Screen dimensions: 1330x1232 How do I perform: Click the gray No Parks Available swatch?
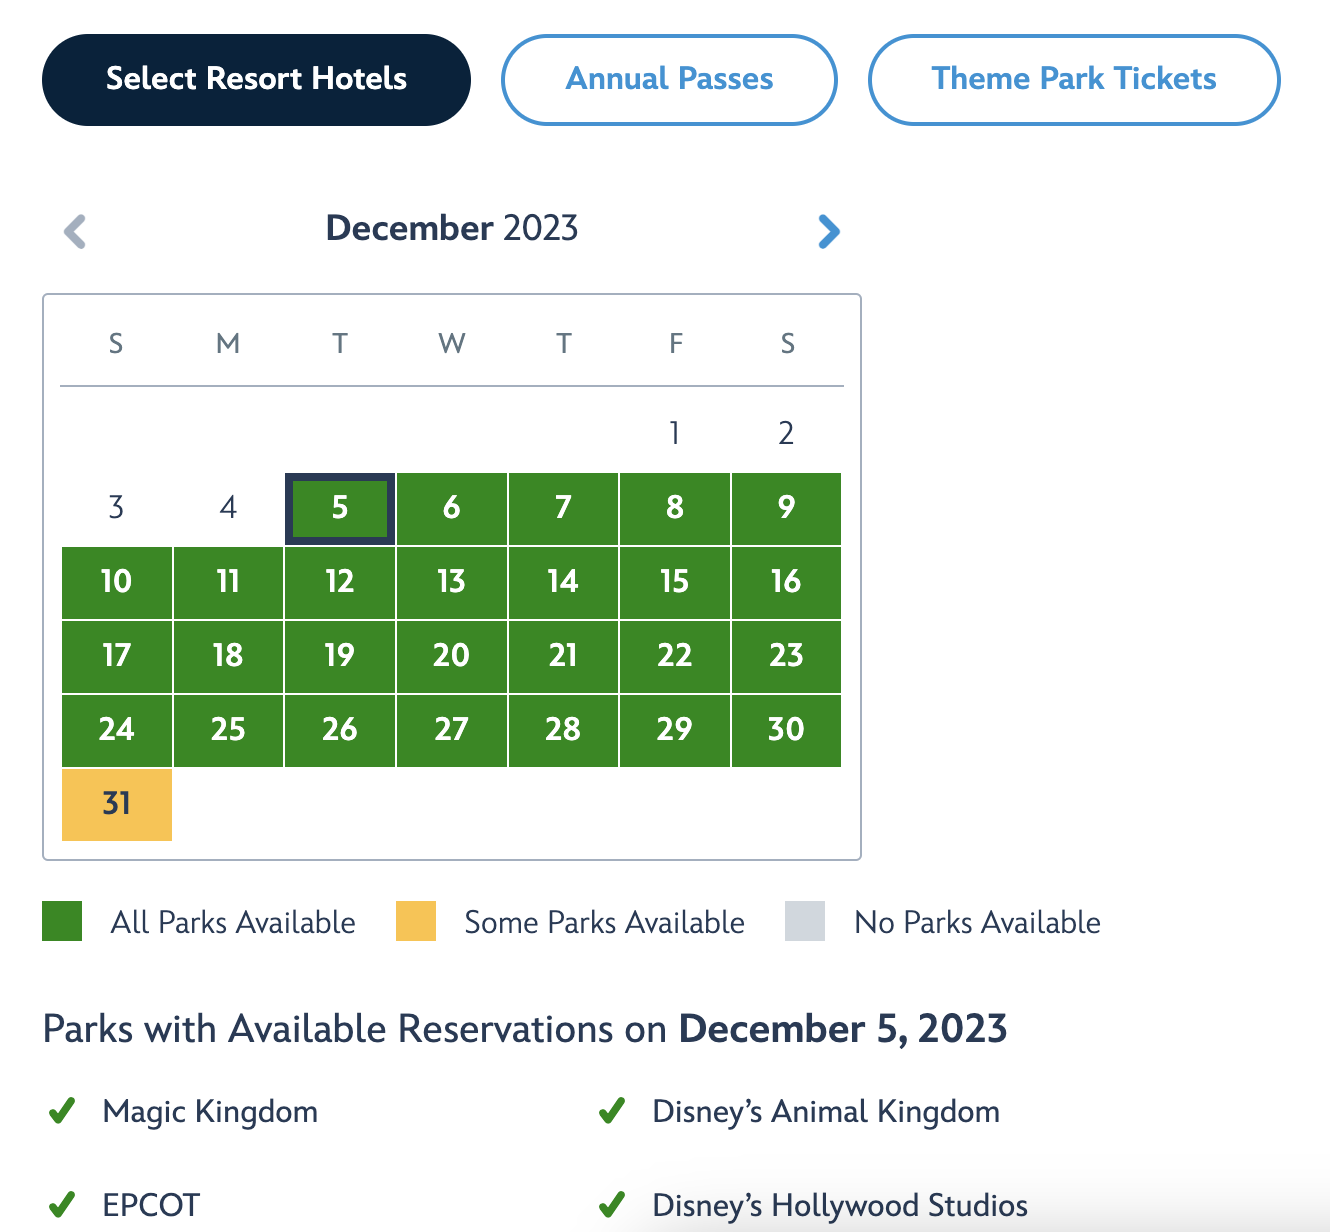pyautogui.click(x=805, y=921)
